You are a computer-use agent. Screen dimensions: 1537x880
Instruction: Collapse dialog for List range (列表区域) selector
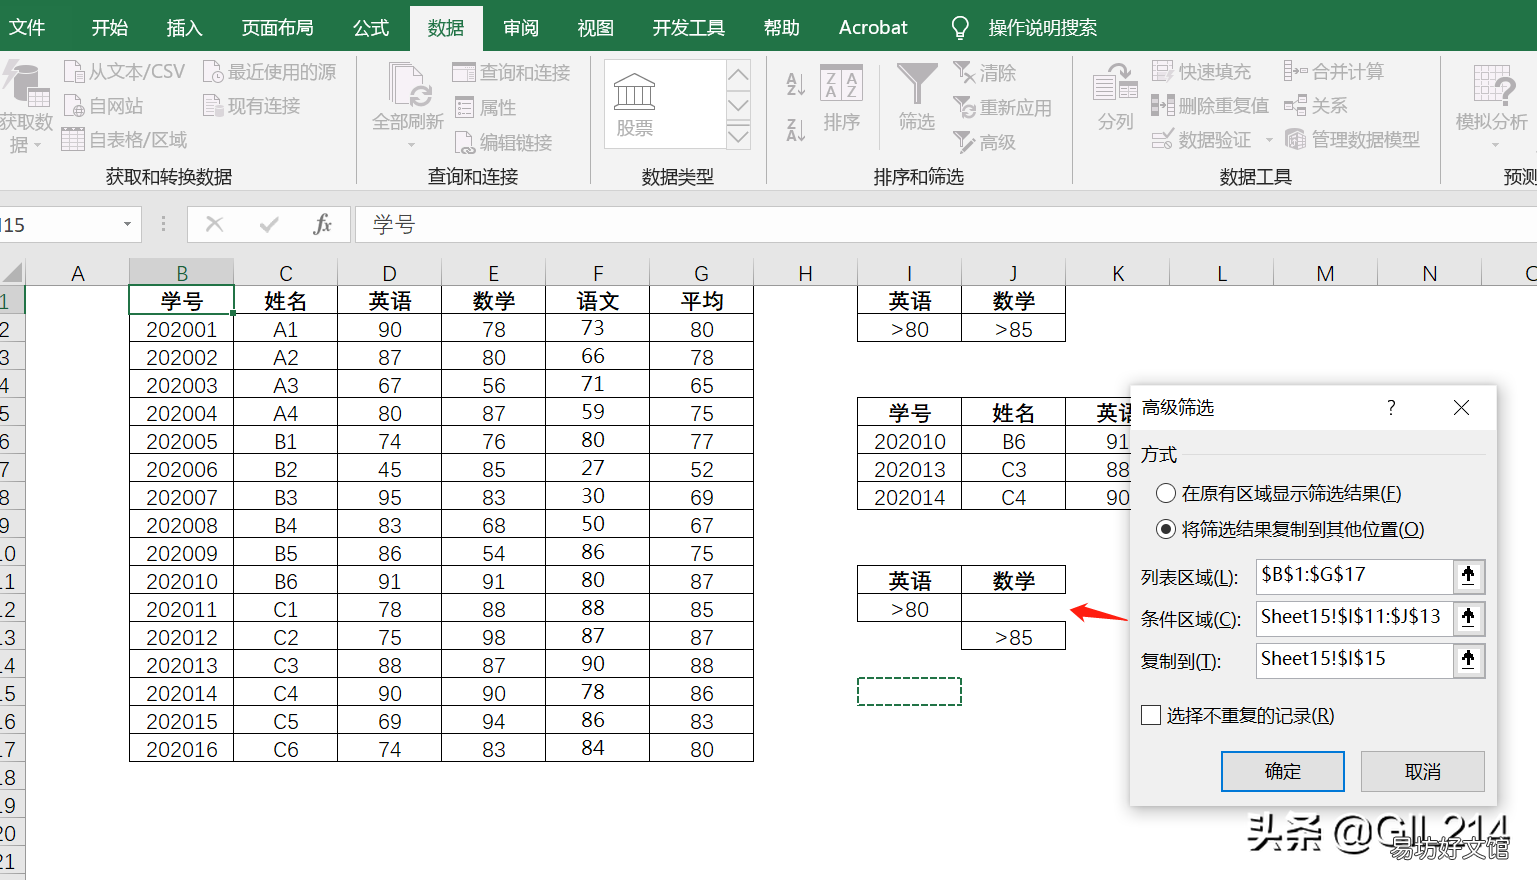tap(1468, 575)
